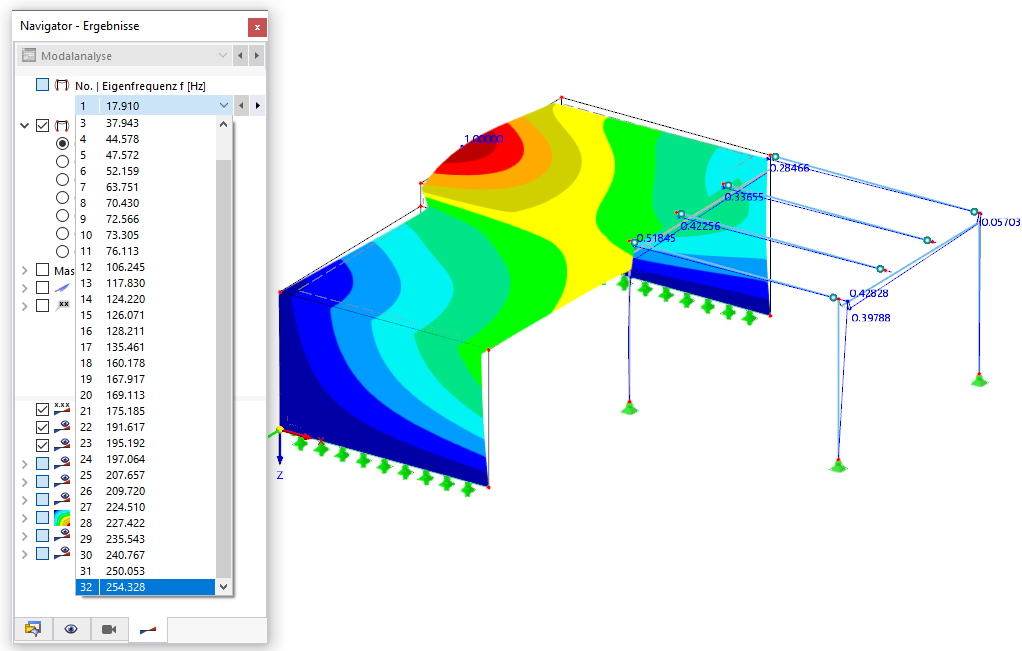The height and width of the screenshot is (651, 1022).
Task: Expand node with the blue line icon
Action: (x=25, y=287)
